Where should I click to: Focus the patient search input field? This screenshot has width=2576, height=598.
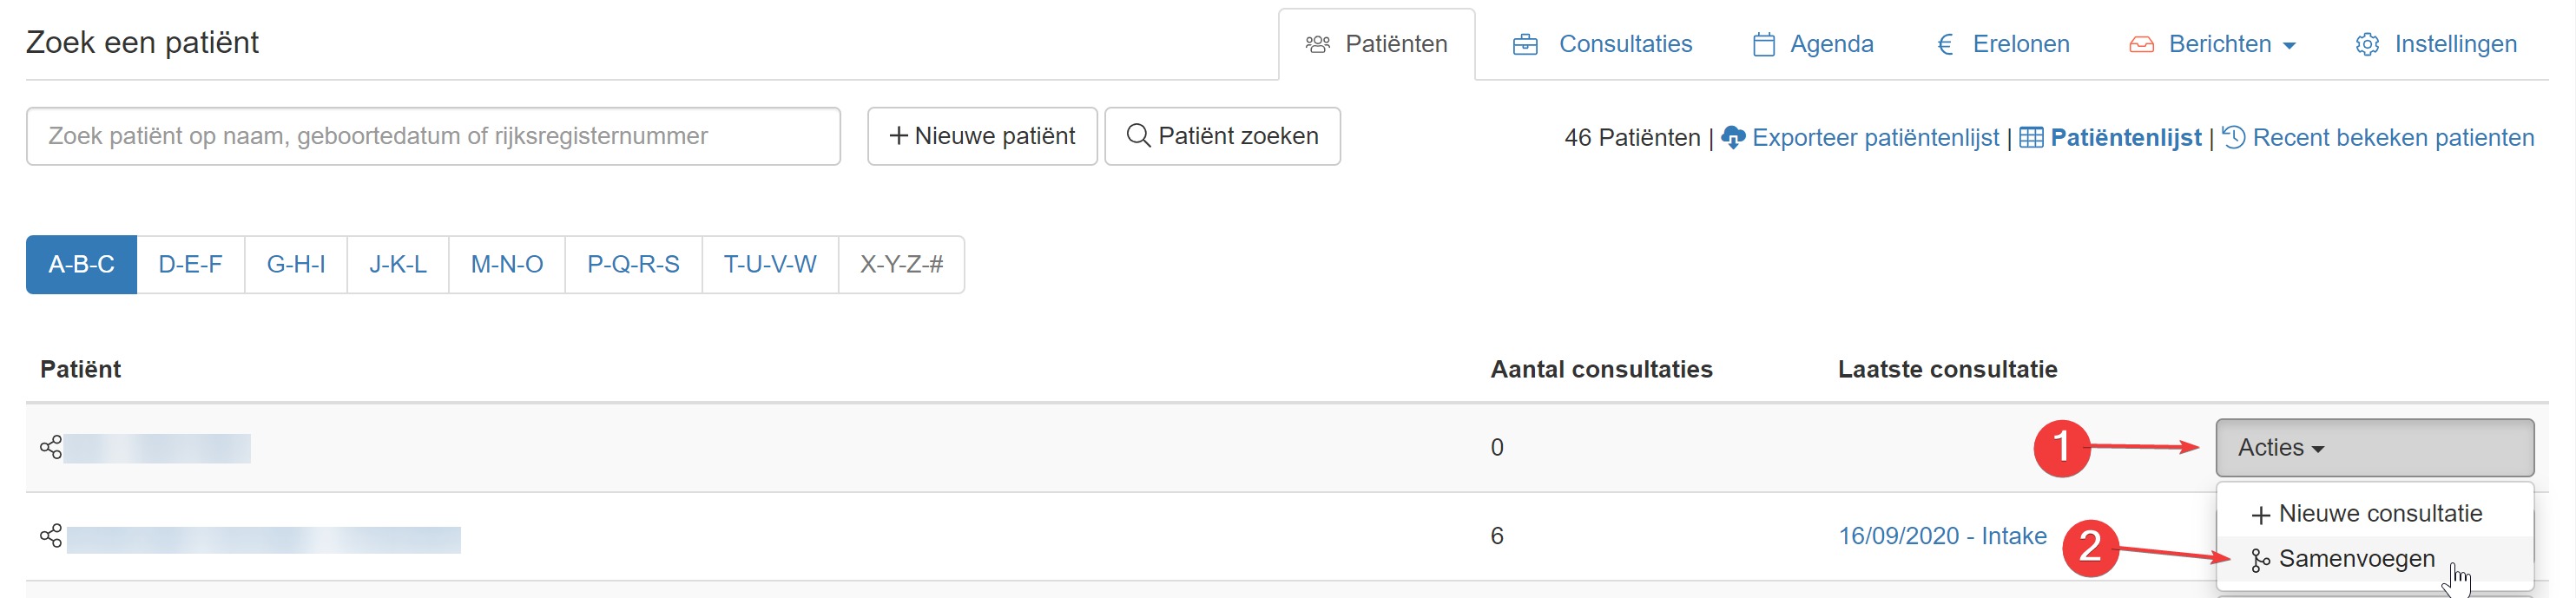click(433, 136)
